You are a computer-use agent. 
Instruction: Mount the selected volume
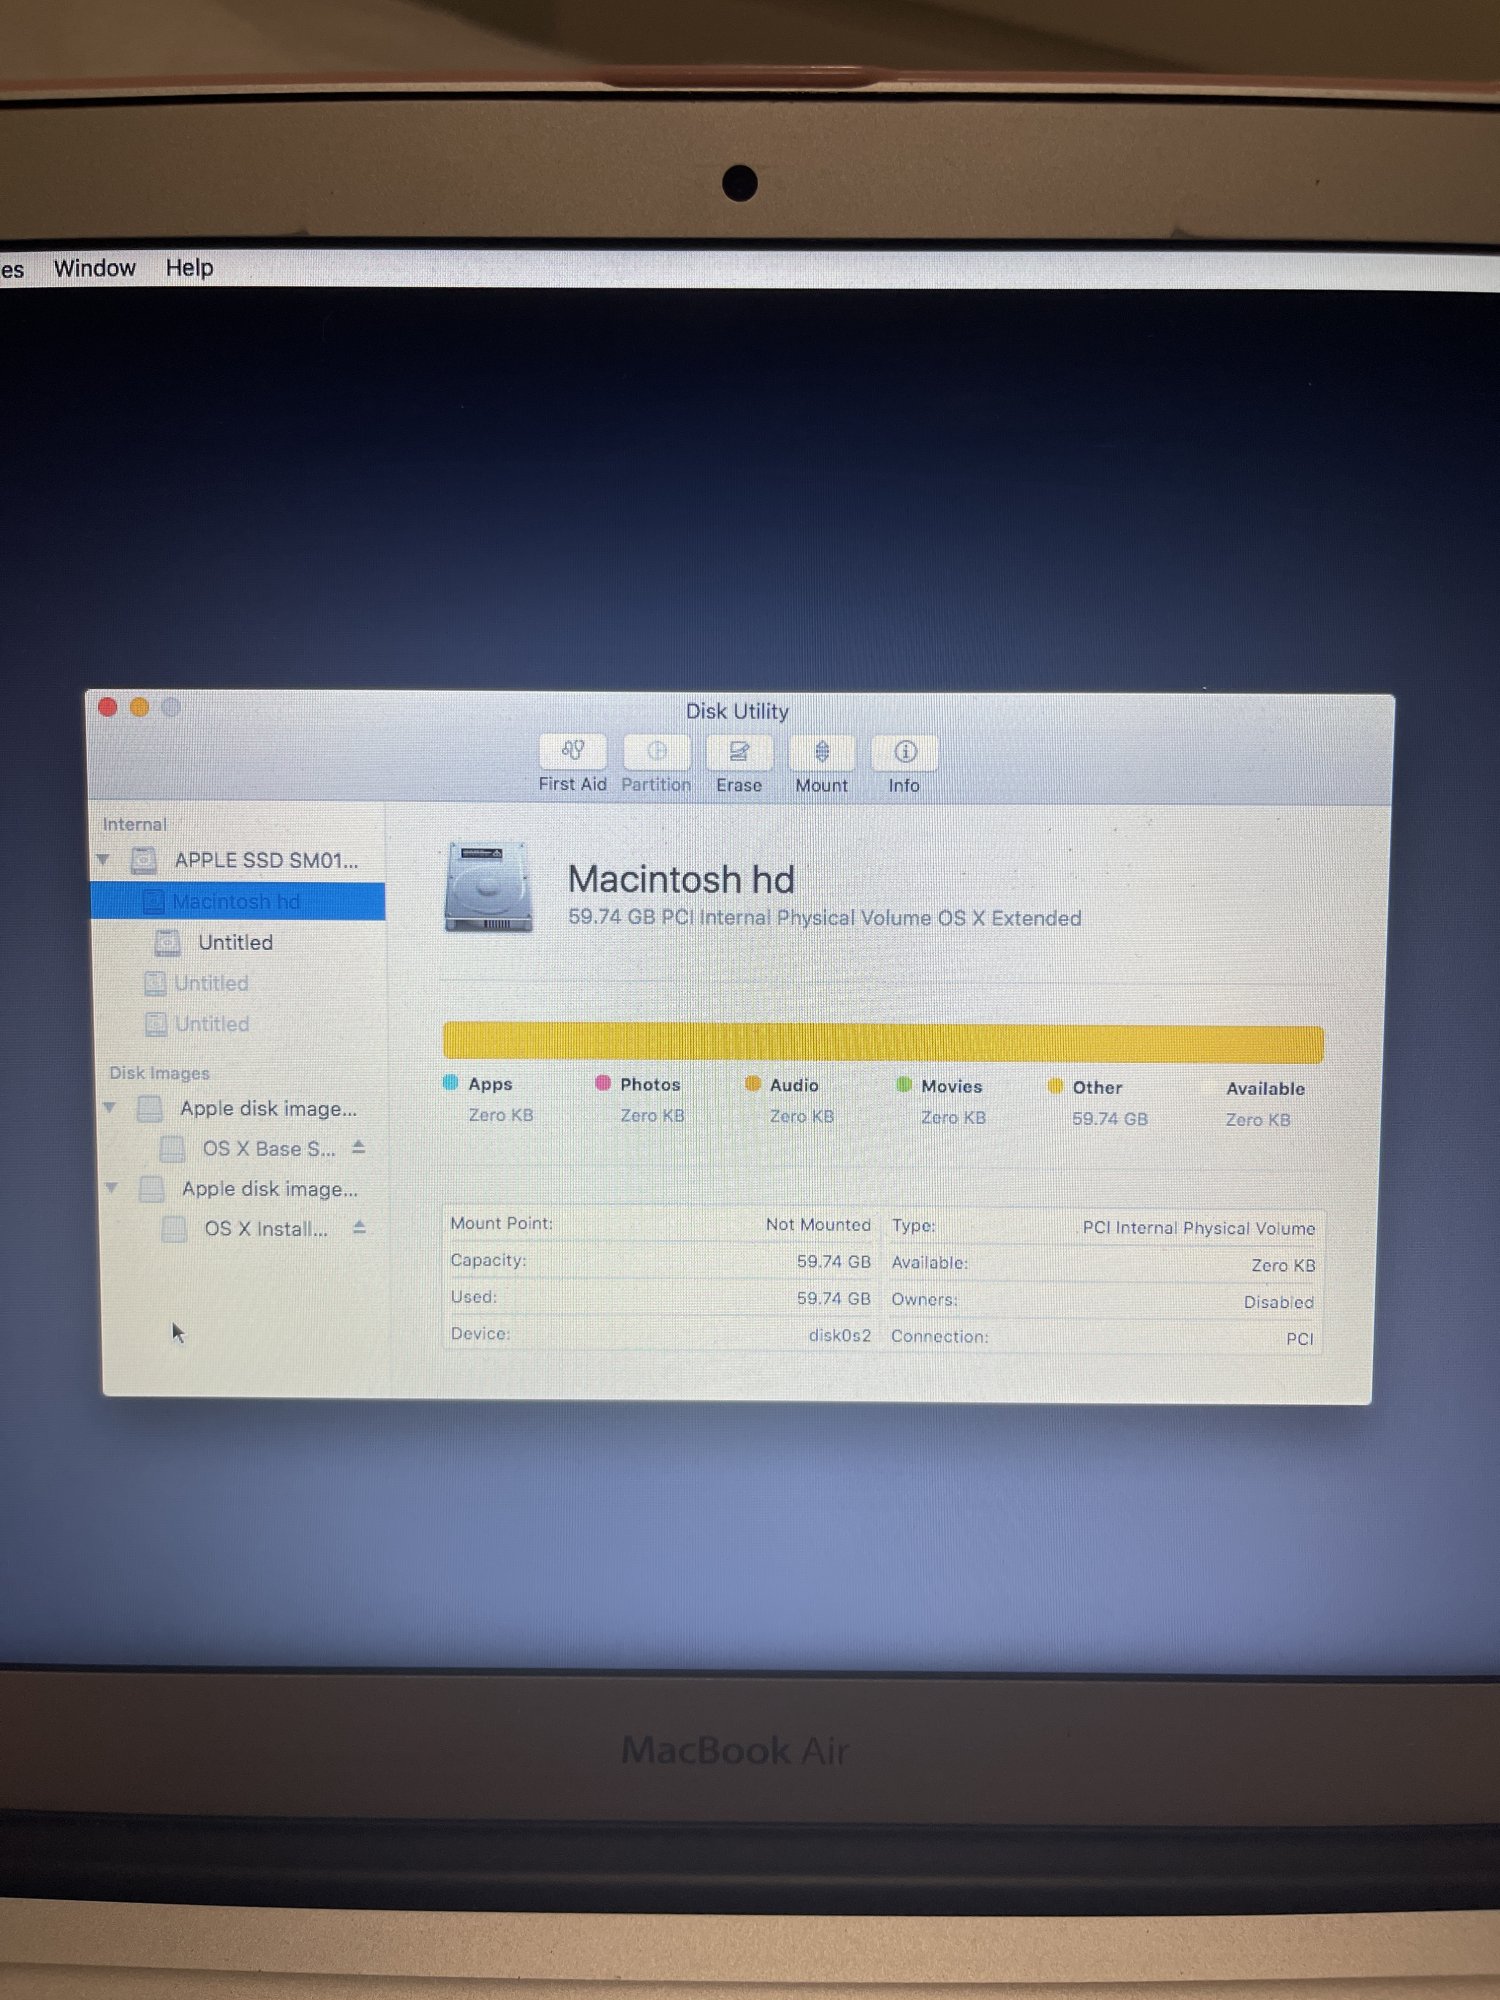(x=822, y=752)
